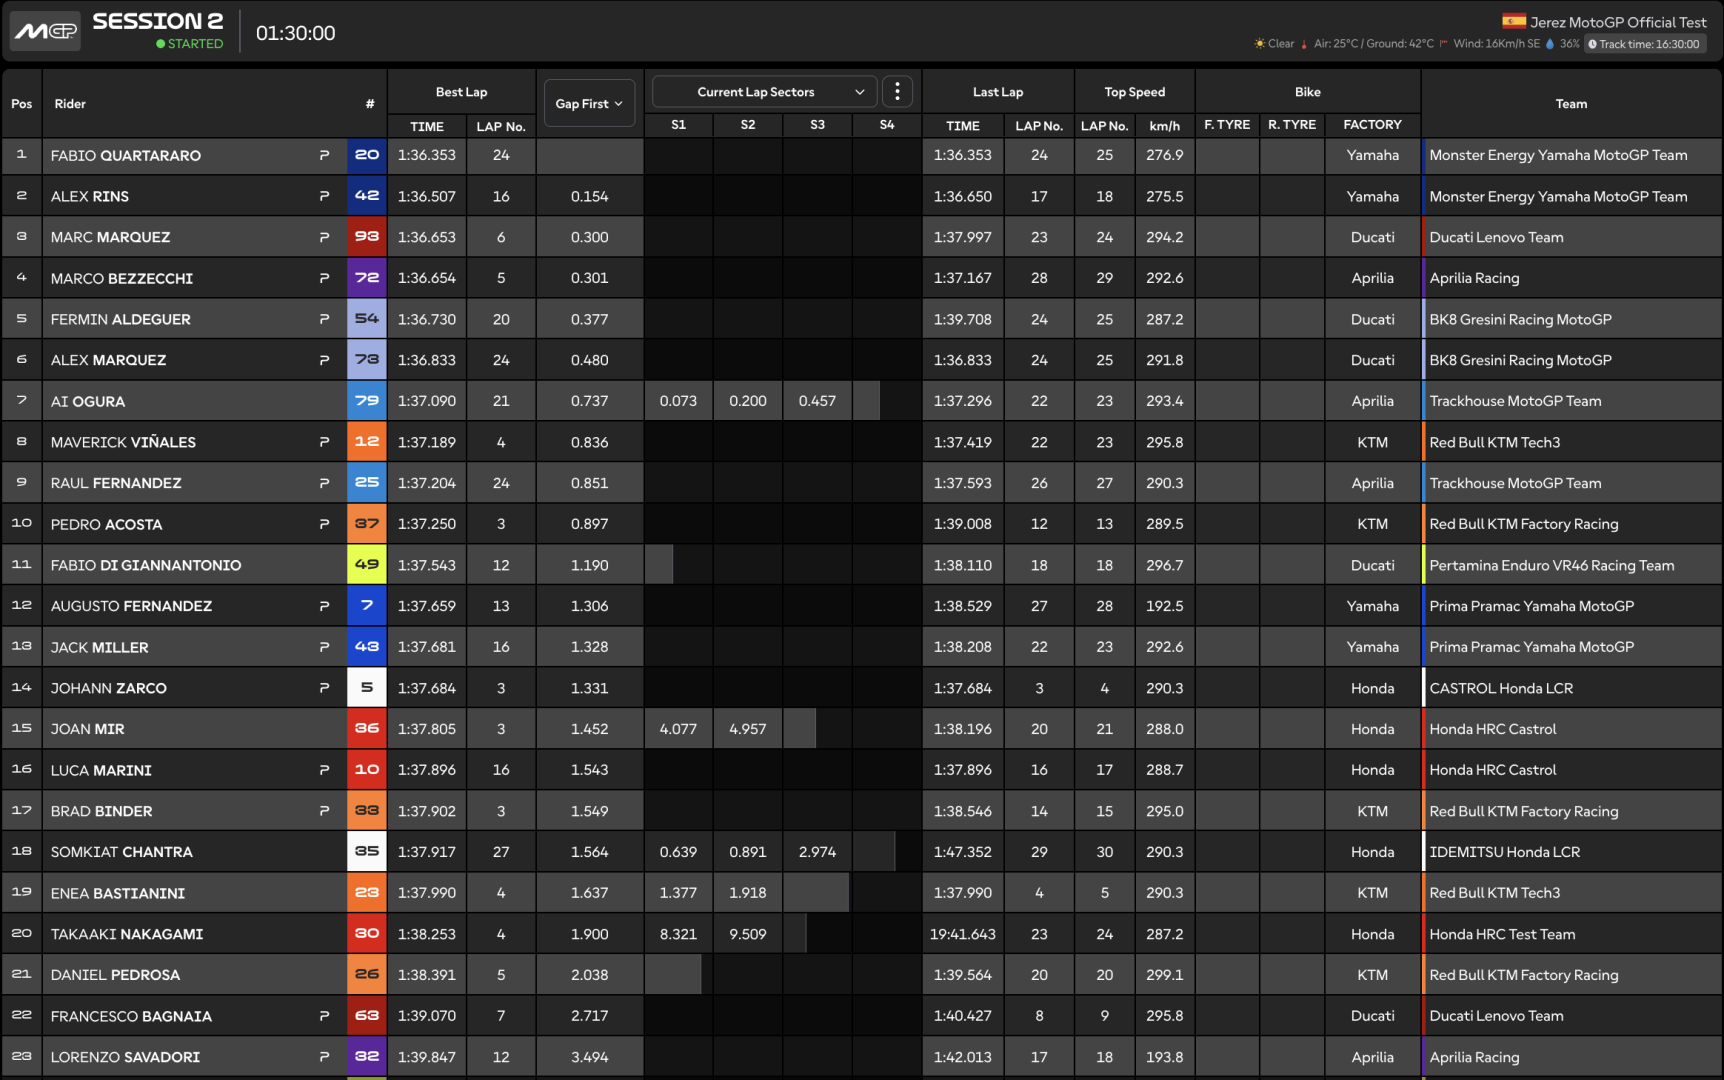
Task: Click the Best Lap column group header
Action: [462, 92]
